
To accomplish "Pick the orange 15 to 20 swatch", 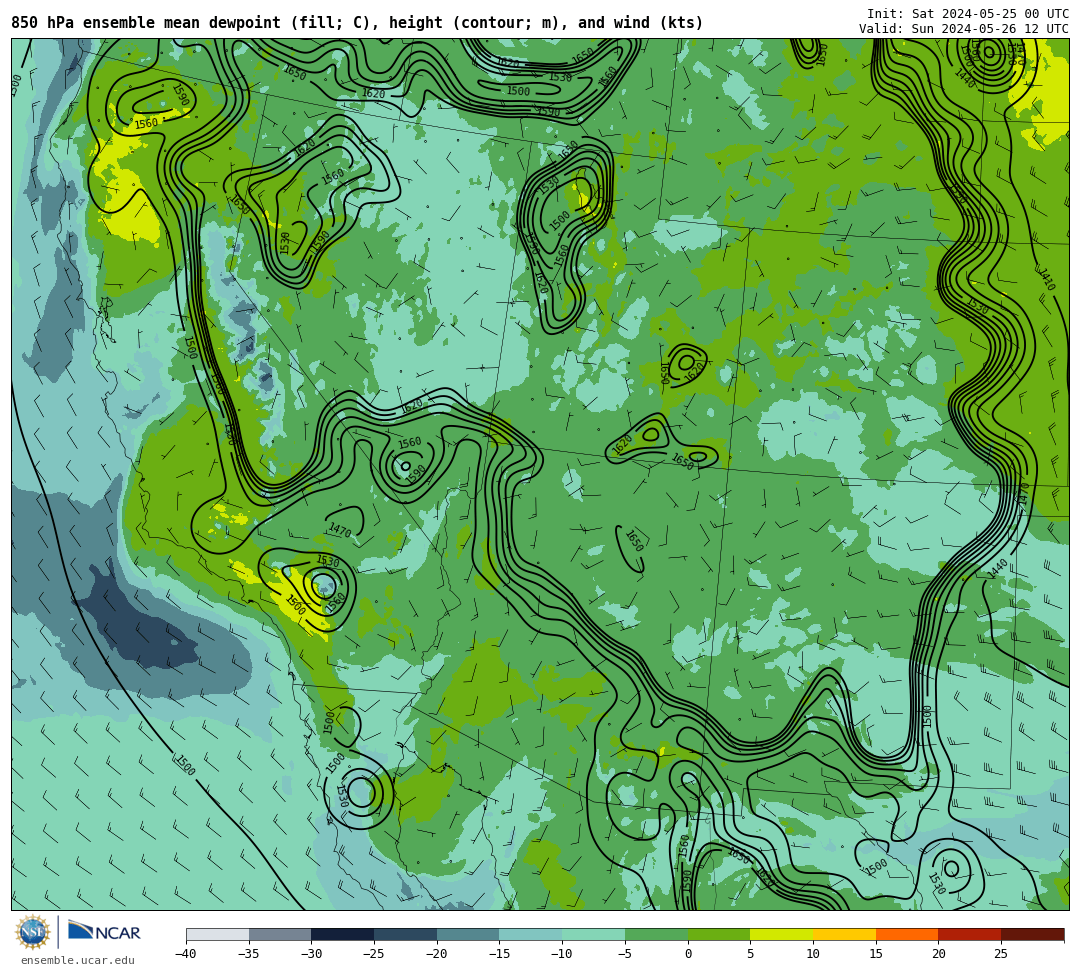I will point(906,934).
